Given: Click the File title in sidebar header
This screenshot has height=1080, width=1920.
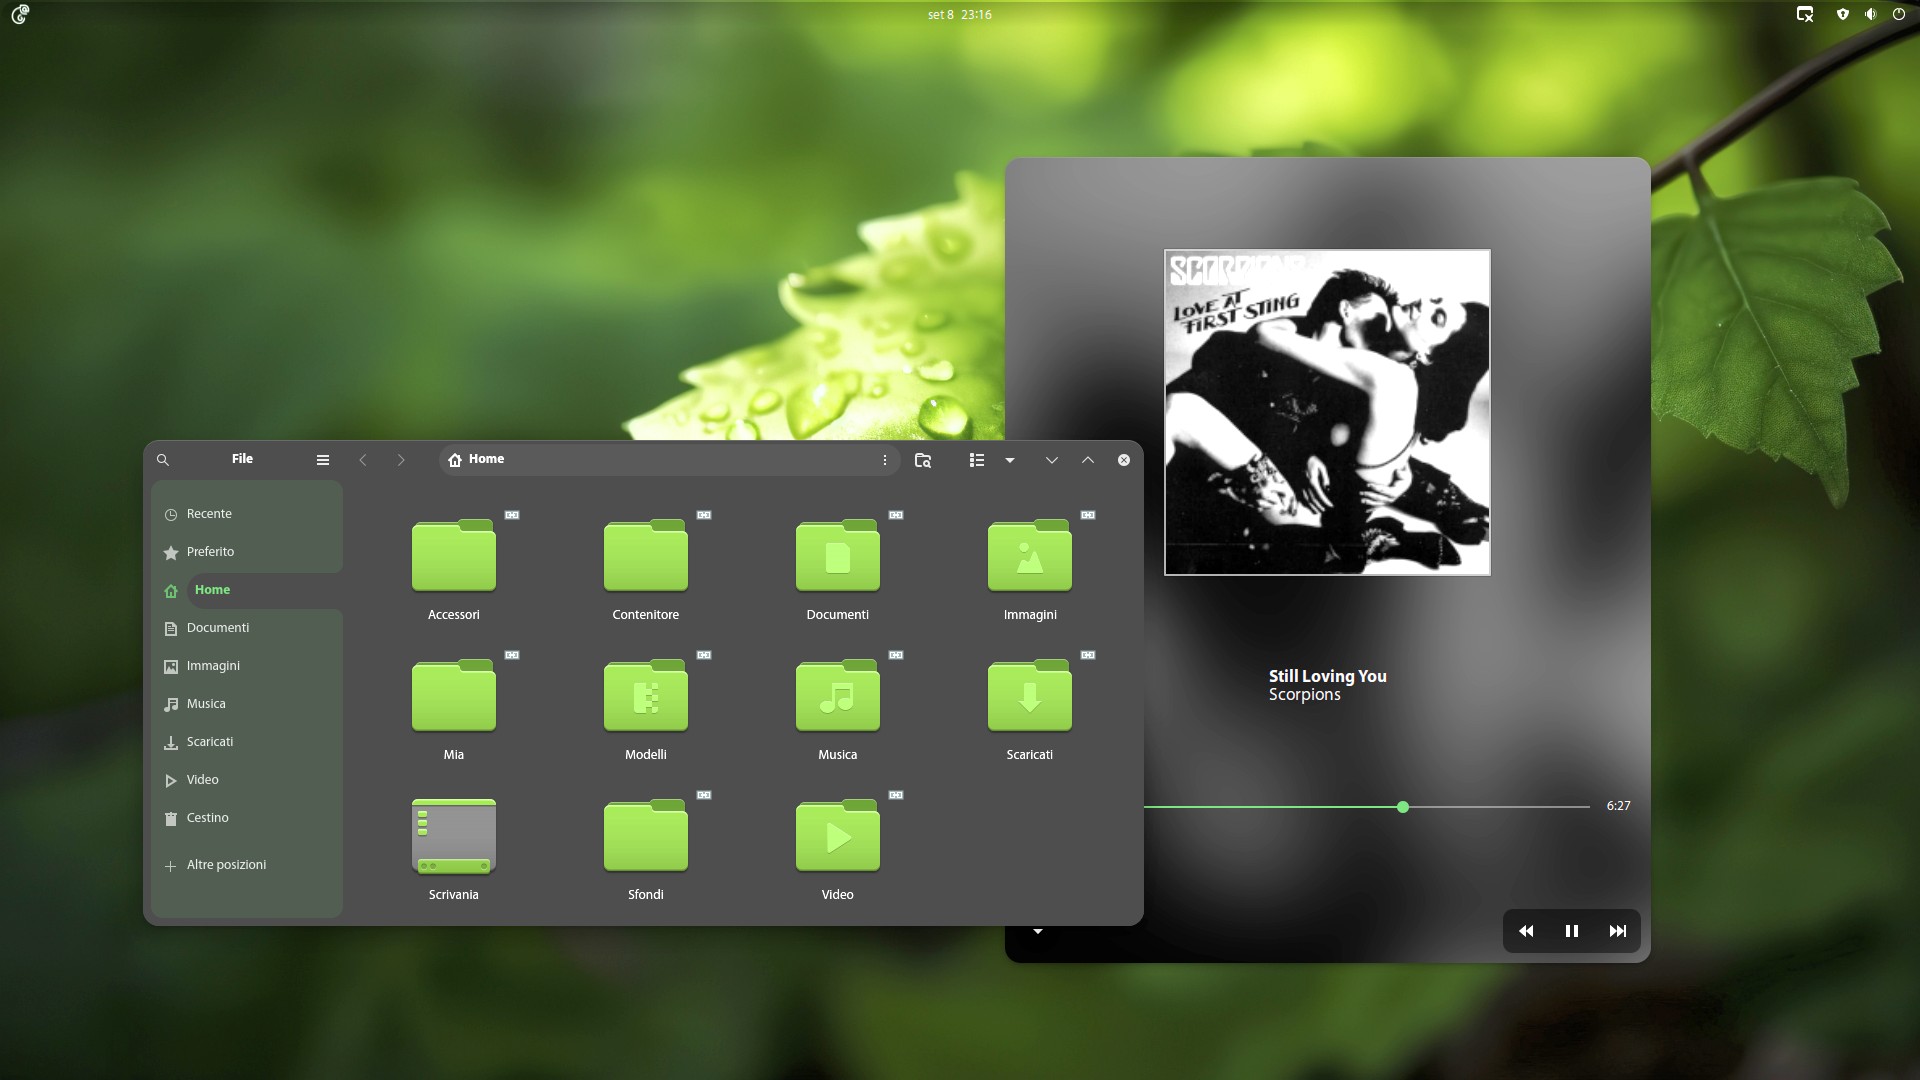Looking at the screenshot, I should tap(242, 459).
